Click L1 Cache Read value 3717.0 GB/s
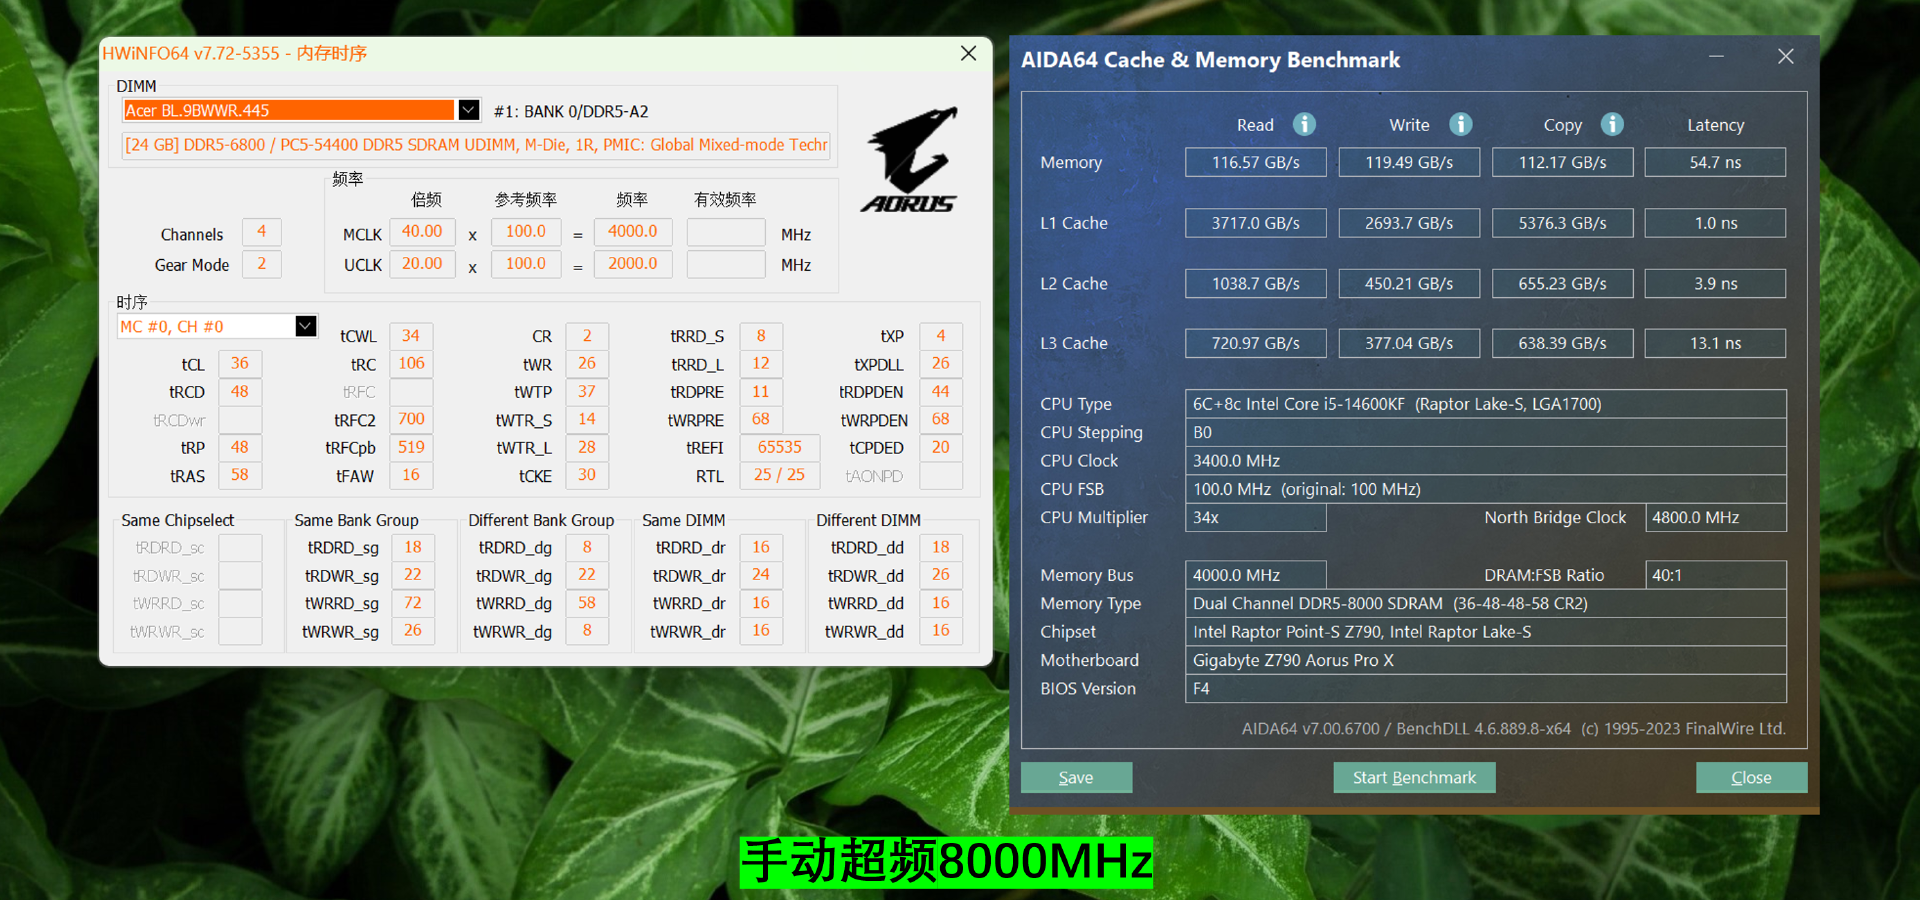Image resolution: width=1920 pixels, height=900 pixels. [1256, 223]
